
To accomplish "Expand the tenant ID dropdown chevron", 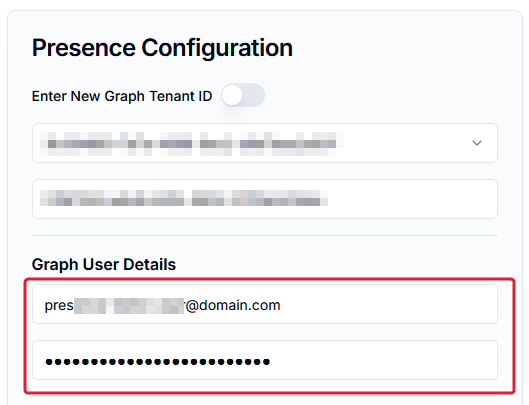I will (x=476, y=143).
